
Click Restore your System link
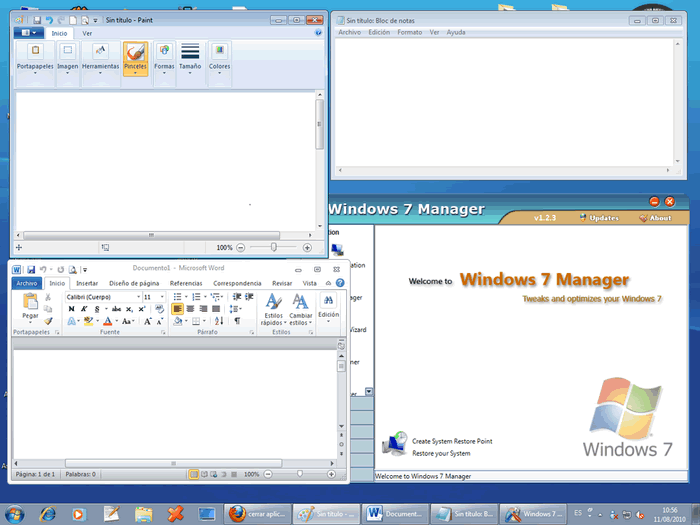pyautogui.click(x=441, y=453)
